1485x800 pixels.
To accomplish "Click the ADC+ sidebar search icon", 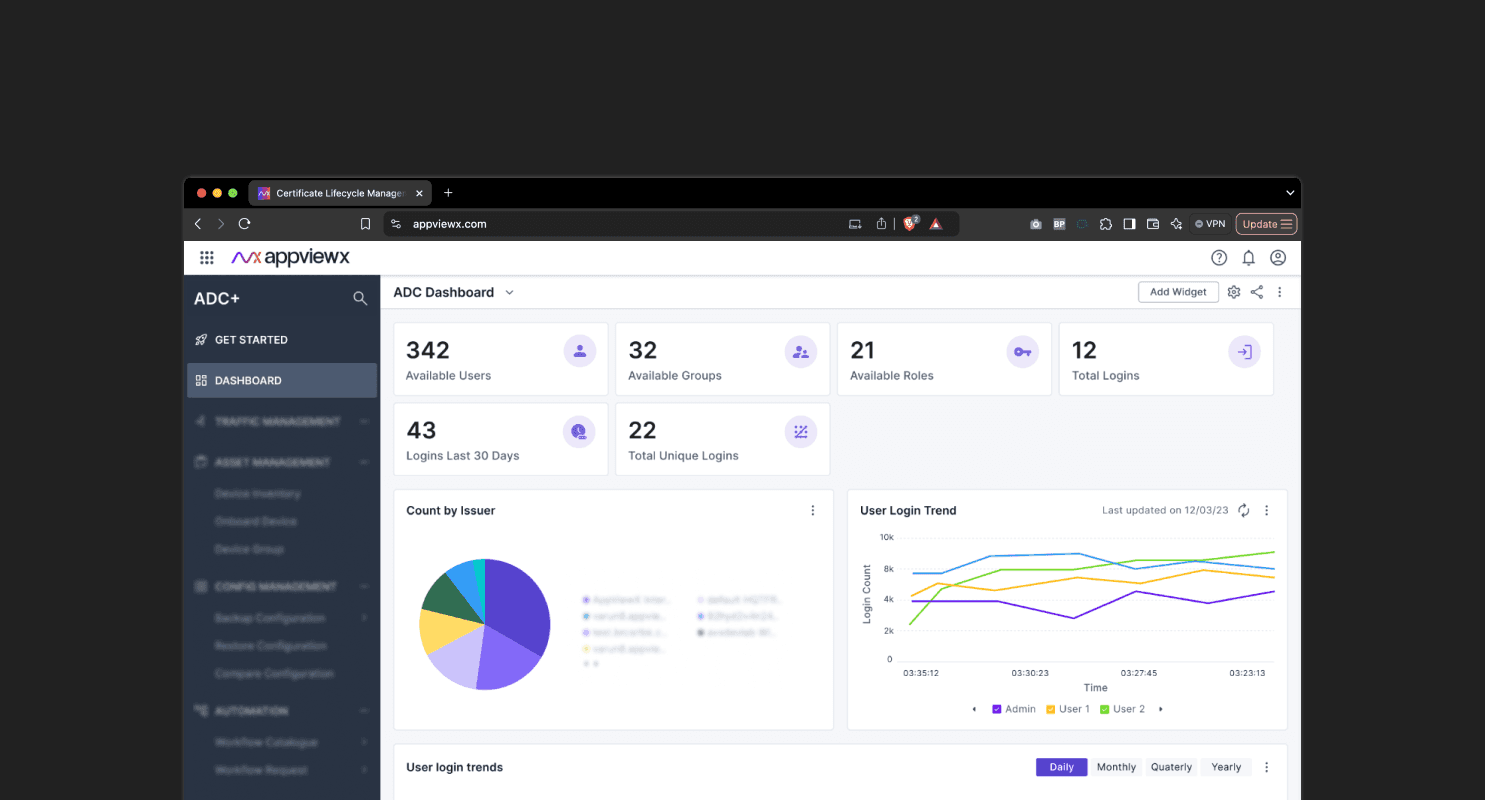I will [360, 298].
